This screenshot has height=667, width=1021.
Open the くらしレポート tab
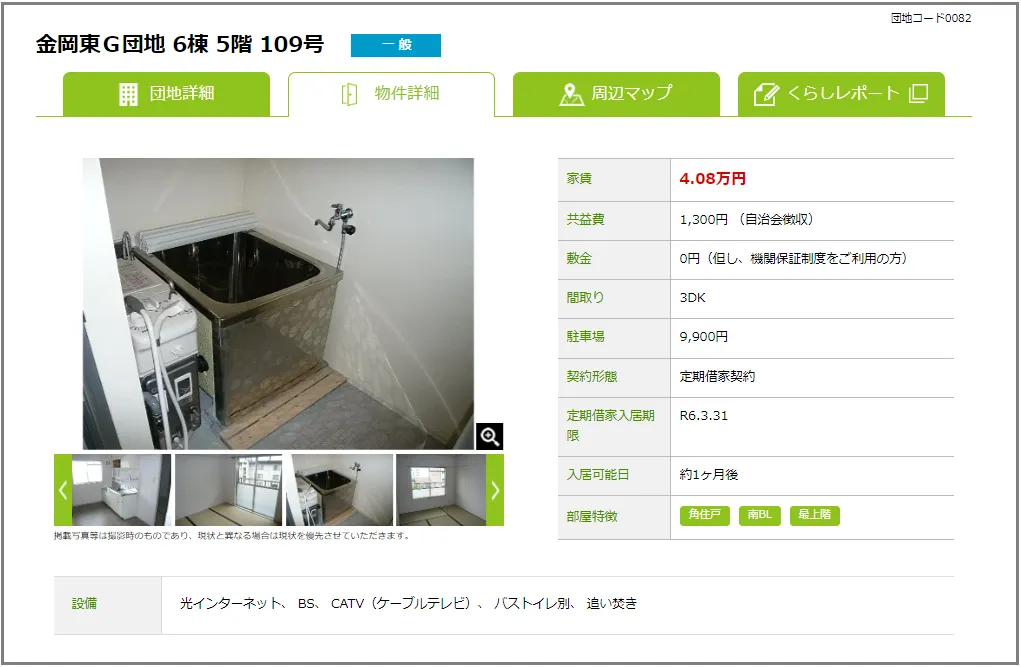tap(841, 94)
